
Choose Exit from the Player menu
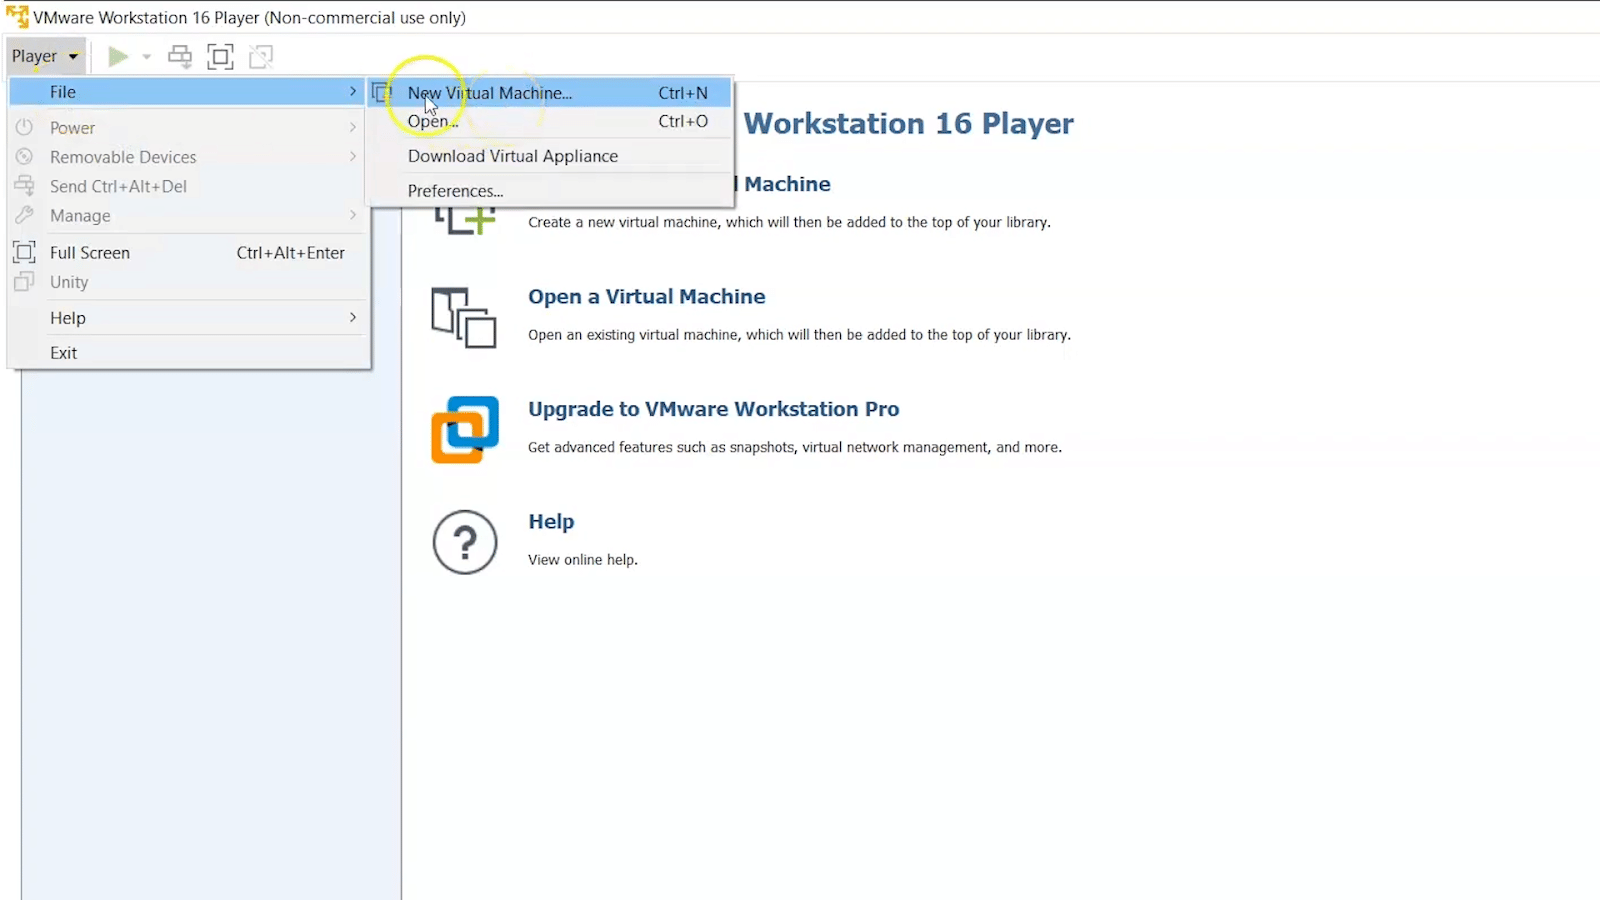click(189, 353)
